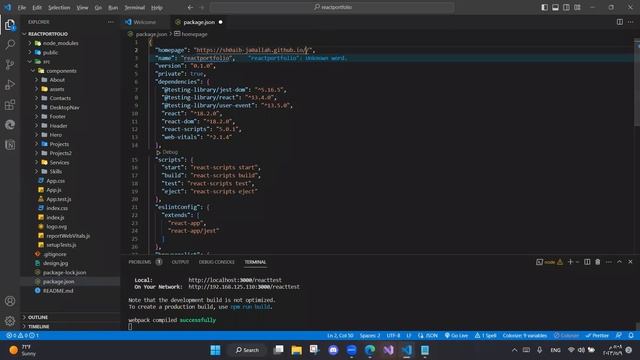The width and height of the screenshot is (640, 360).
Task: Open the Manage gear icon
Action: 10,321
